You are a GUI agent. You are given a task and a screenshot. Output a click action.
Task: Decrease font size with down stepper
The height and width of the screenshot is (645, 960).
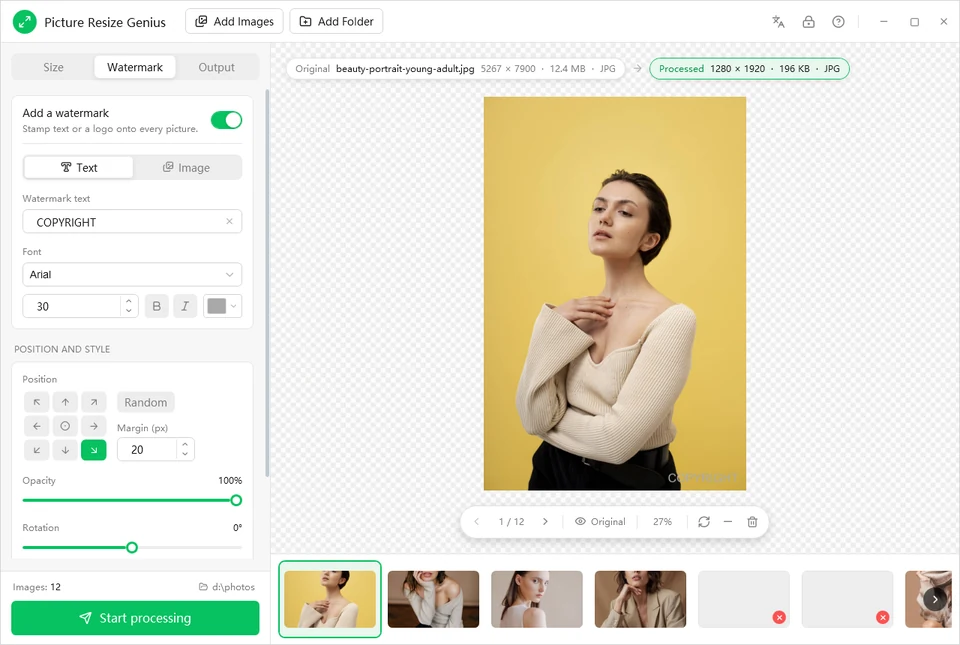(129, 311)
